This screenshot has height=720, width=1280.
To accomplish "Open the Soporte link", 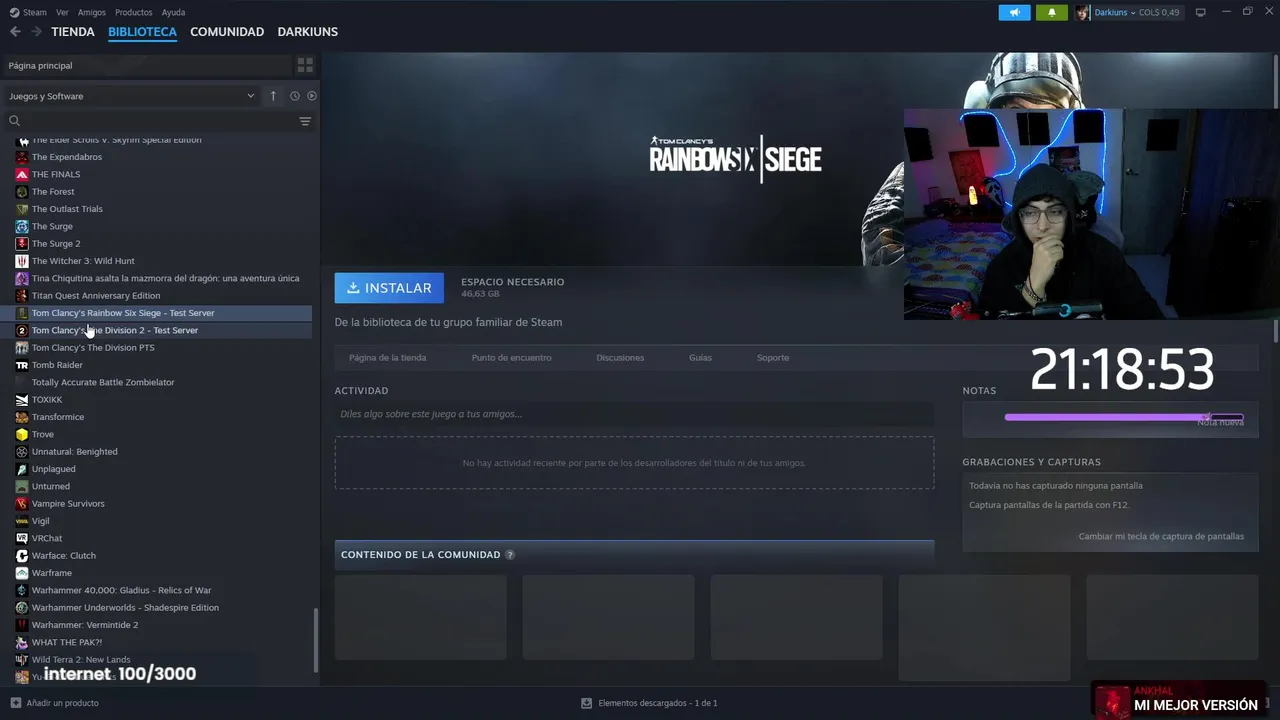I will (x=773, y=358).
